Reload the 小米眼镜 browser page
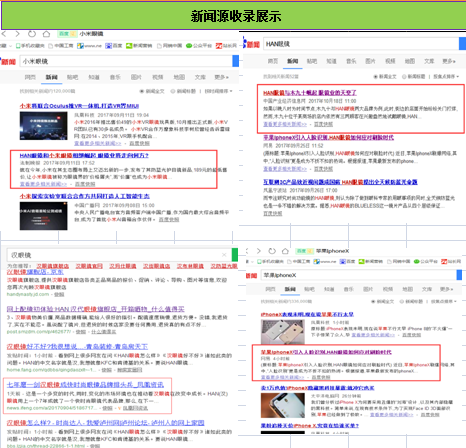 pos(32,34)
